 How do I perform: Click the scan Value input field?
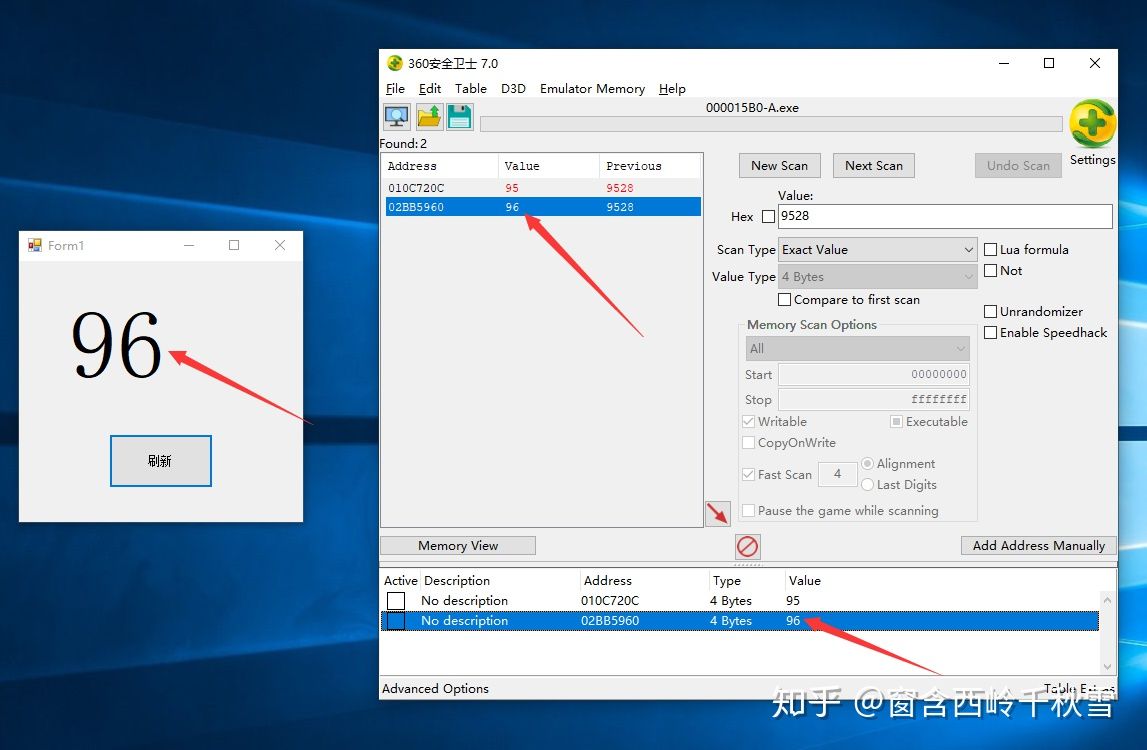coord(945,217)
